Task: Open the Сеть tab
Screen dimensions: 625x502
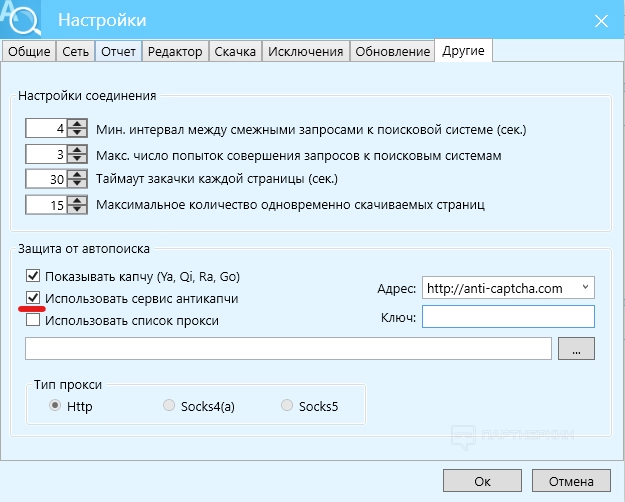Action: 72,52
